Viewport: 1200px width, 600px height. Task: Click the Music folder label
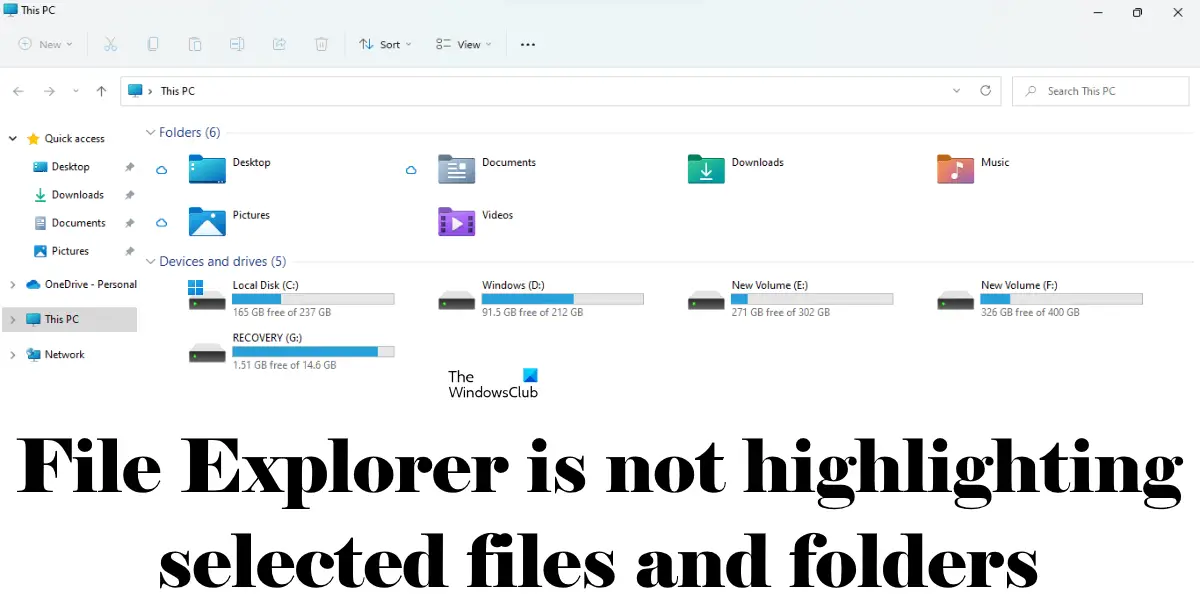[x=995, y=162]
